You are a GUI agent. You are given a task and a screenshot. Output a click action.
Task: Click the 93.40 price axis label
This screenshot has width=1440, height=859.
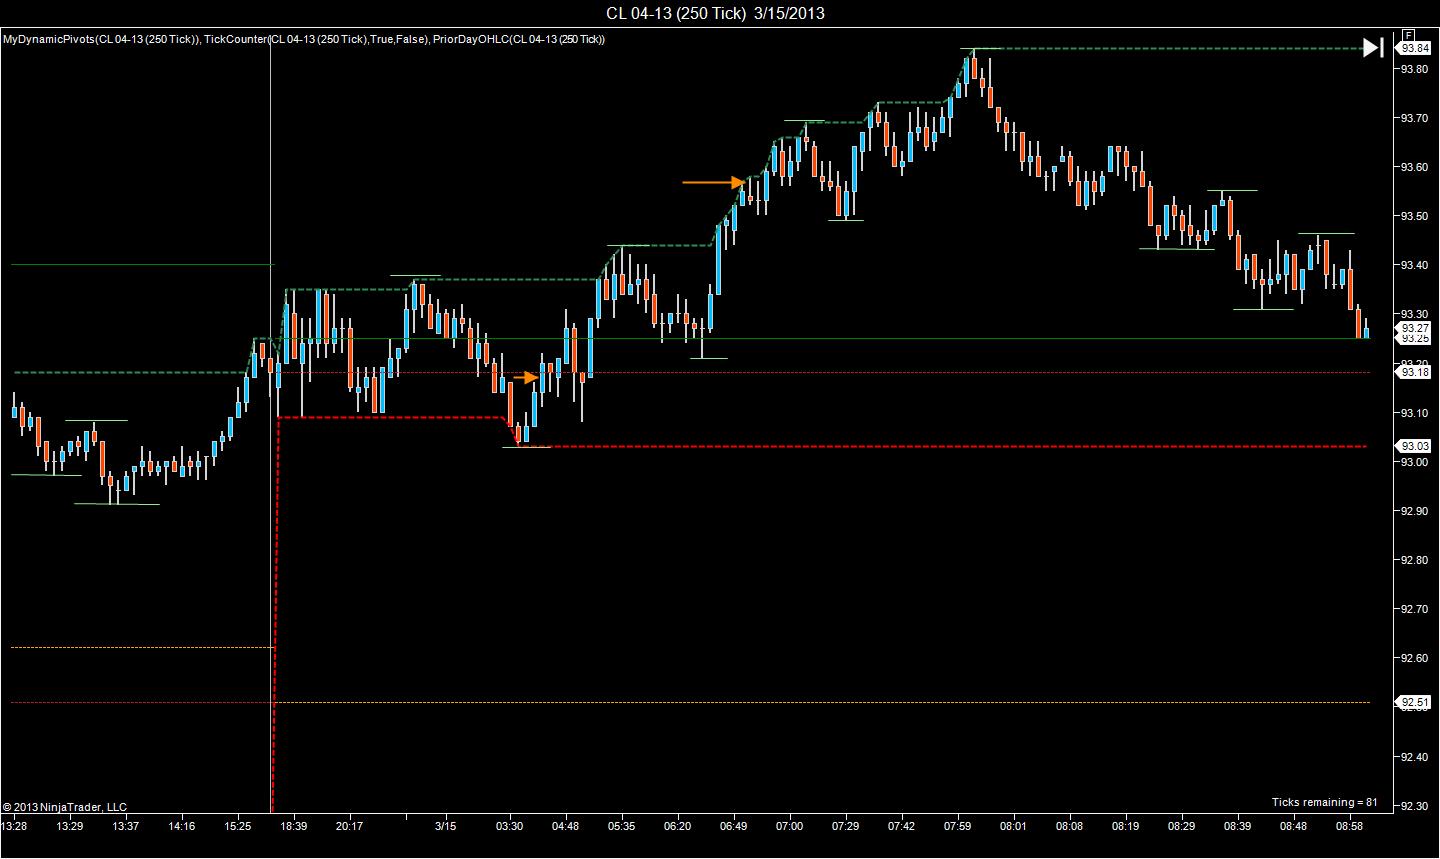point(1415,265)
